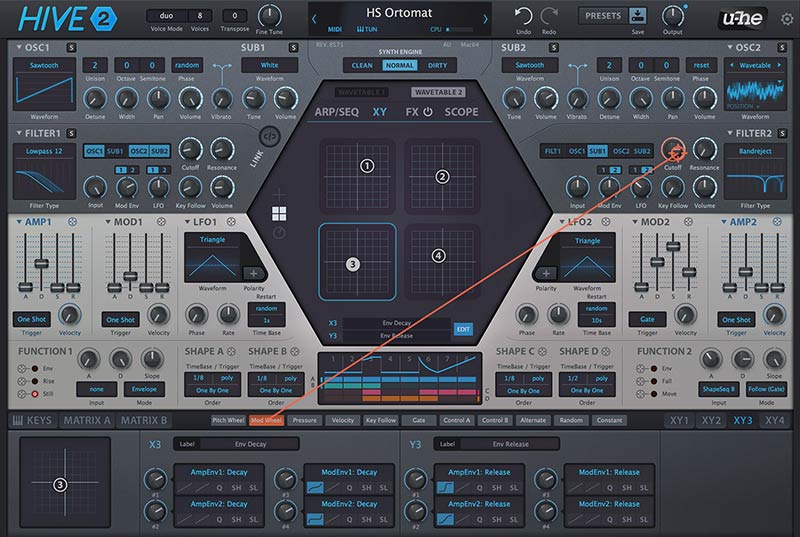This screenshot has height=537, width=800.
Task: Open LFO1 Triangle waveform selector
Action: pyautogui.click(x=212, y=239)
